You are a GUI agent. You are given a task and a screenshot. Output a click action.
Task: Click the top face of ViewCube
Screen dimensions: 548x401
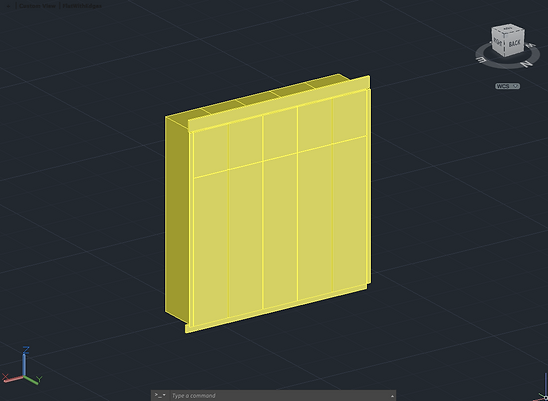coord(508,28)
